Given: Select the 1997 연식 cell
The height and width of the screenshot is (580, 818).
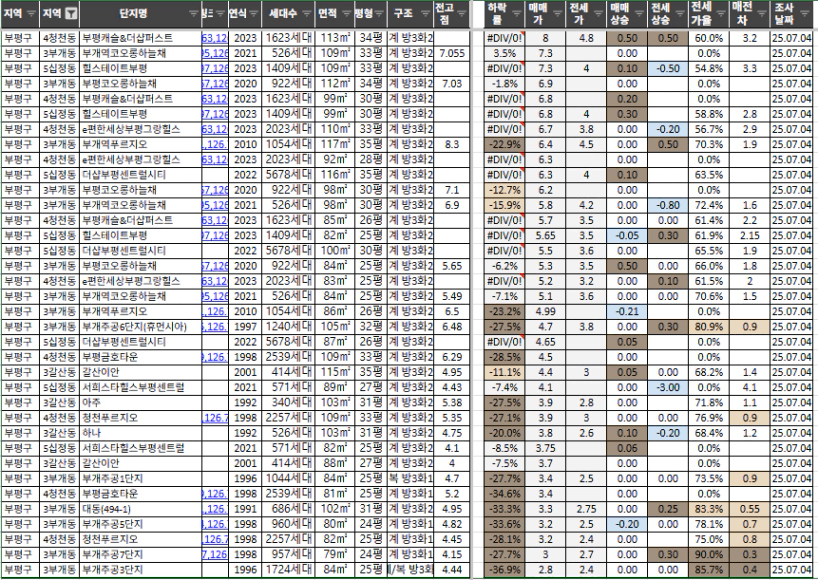Looking at the screenshot, I should pyautogui.click(x=245, y=327).
